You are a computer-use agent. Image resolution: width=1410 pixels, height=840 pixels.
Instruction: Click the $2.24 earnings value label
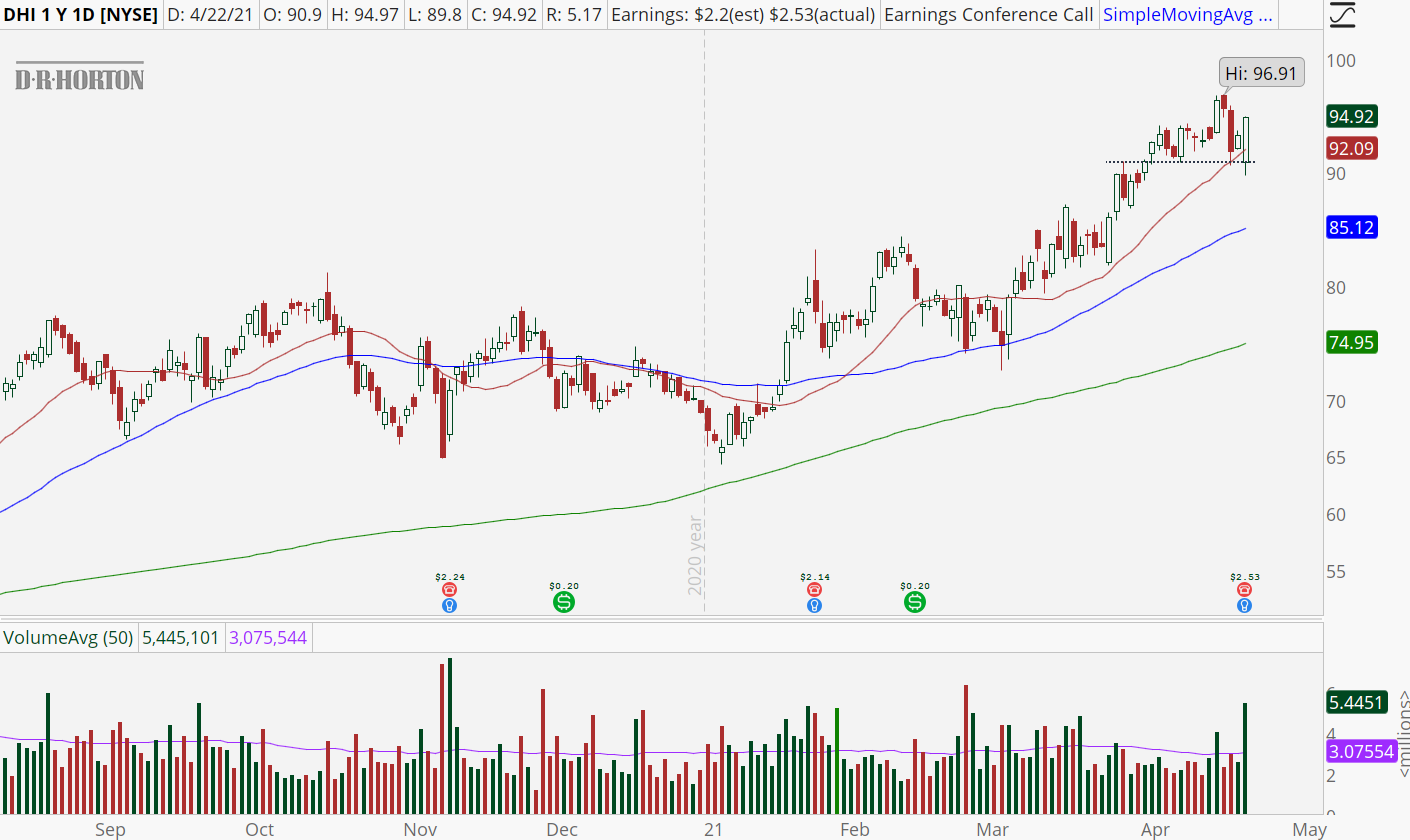point(449,577)
